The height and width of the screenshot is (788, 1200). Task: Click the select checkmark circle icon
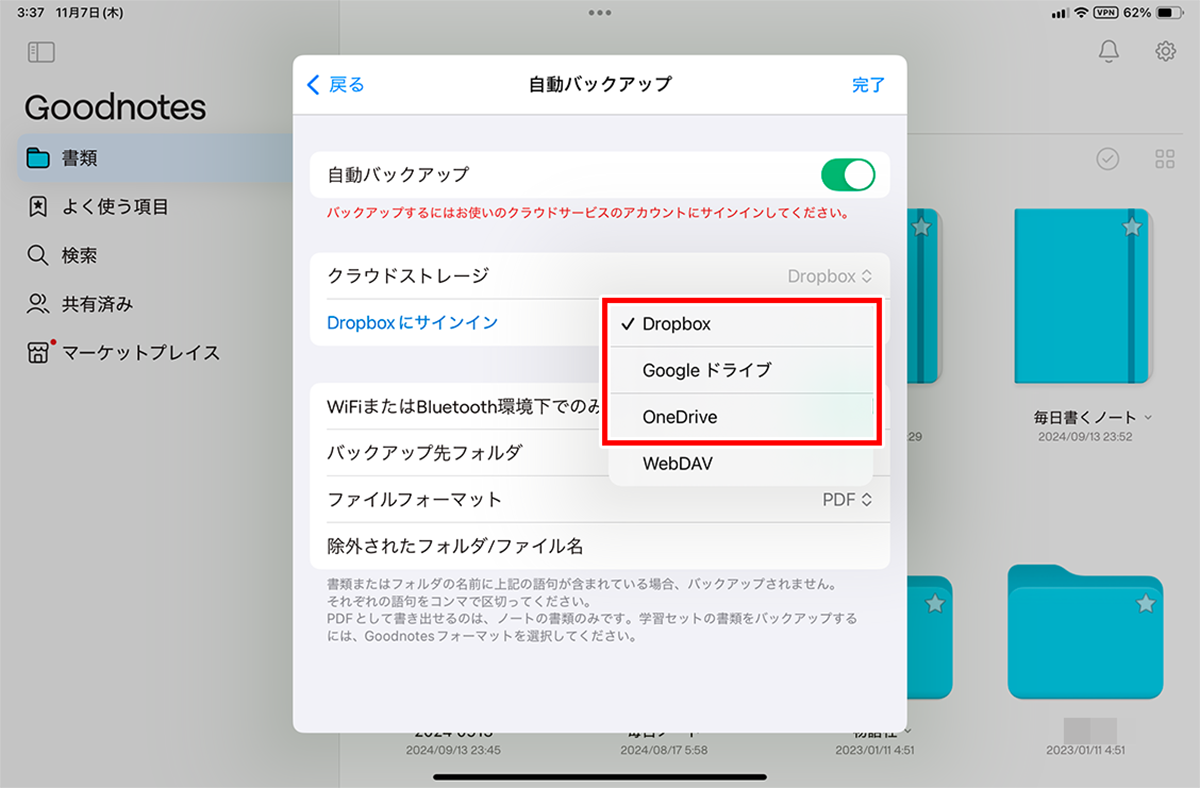[x=1107, y=158]
